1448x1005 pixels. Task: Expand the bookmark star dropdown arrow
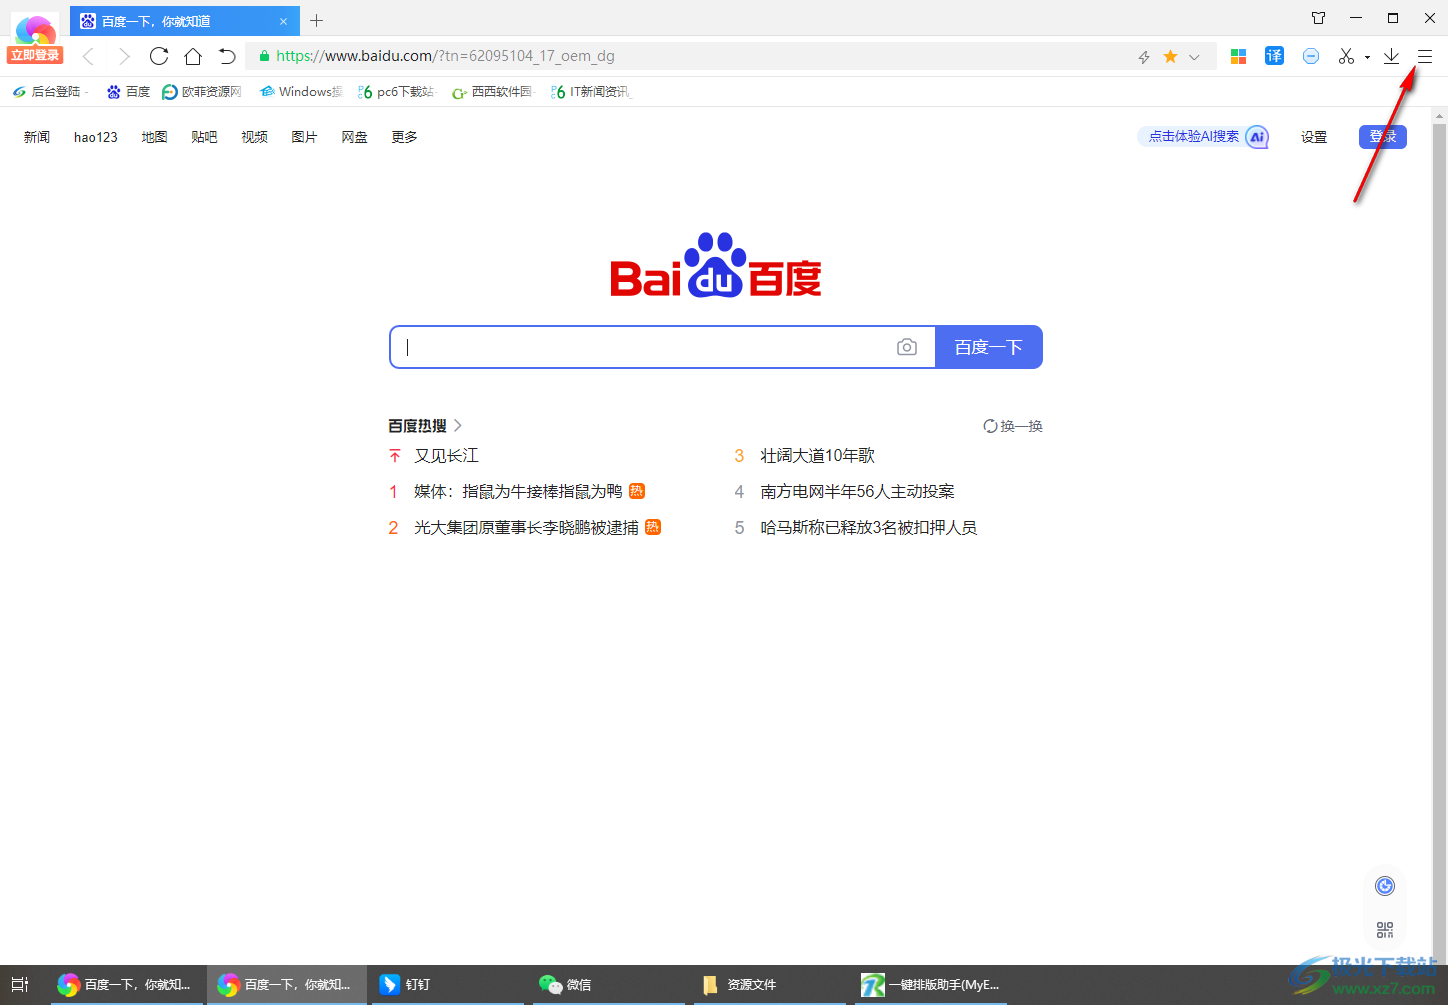coord(1194,57)
